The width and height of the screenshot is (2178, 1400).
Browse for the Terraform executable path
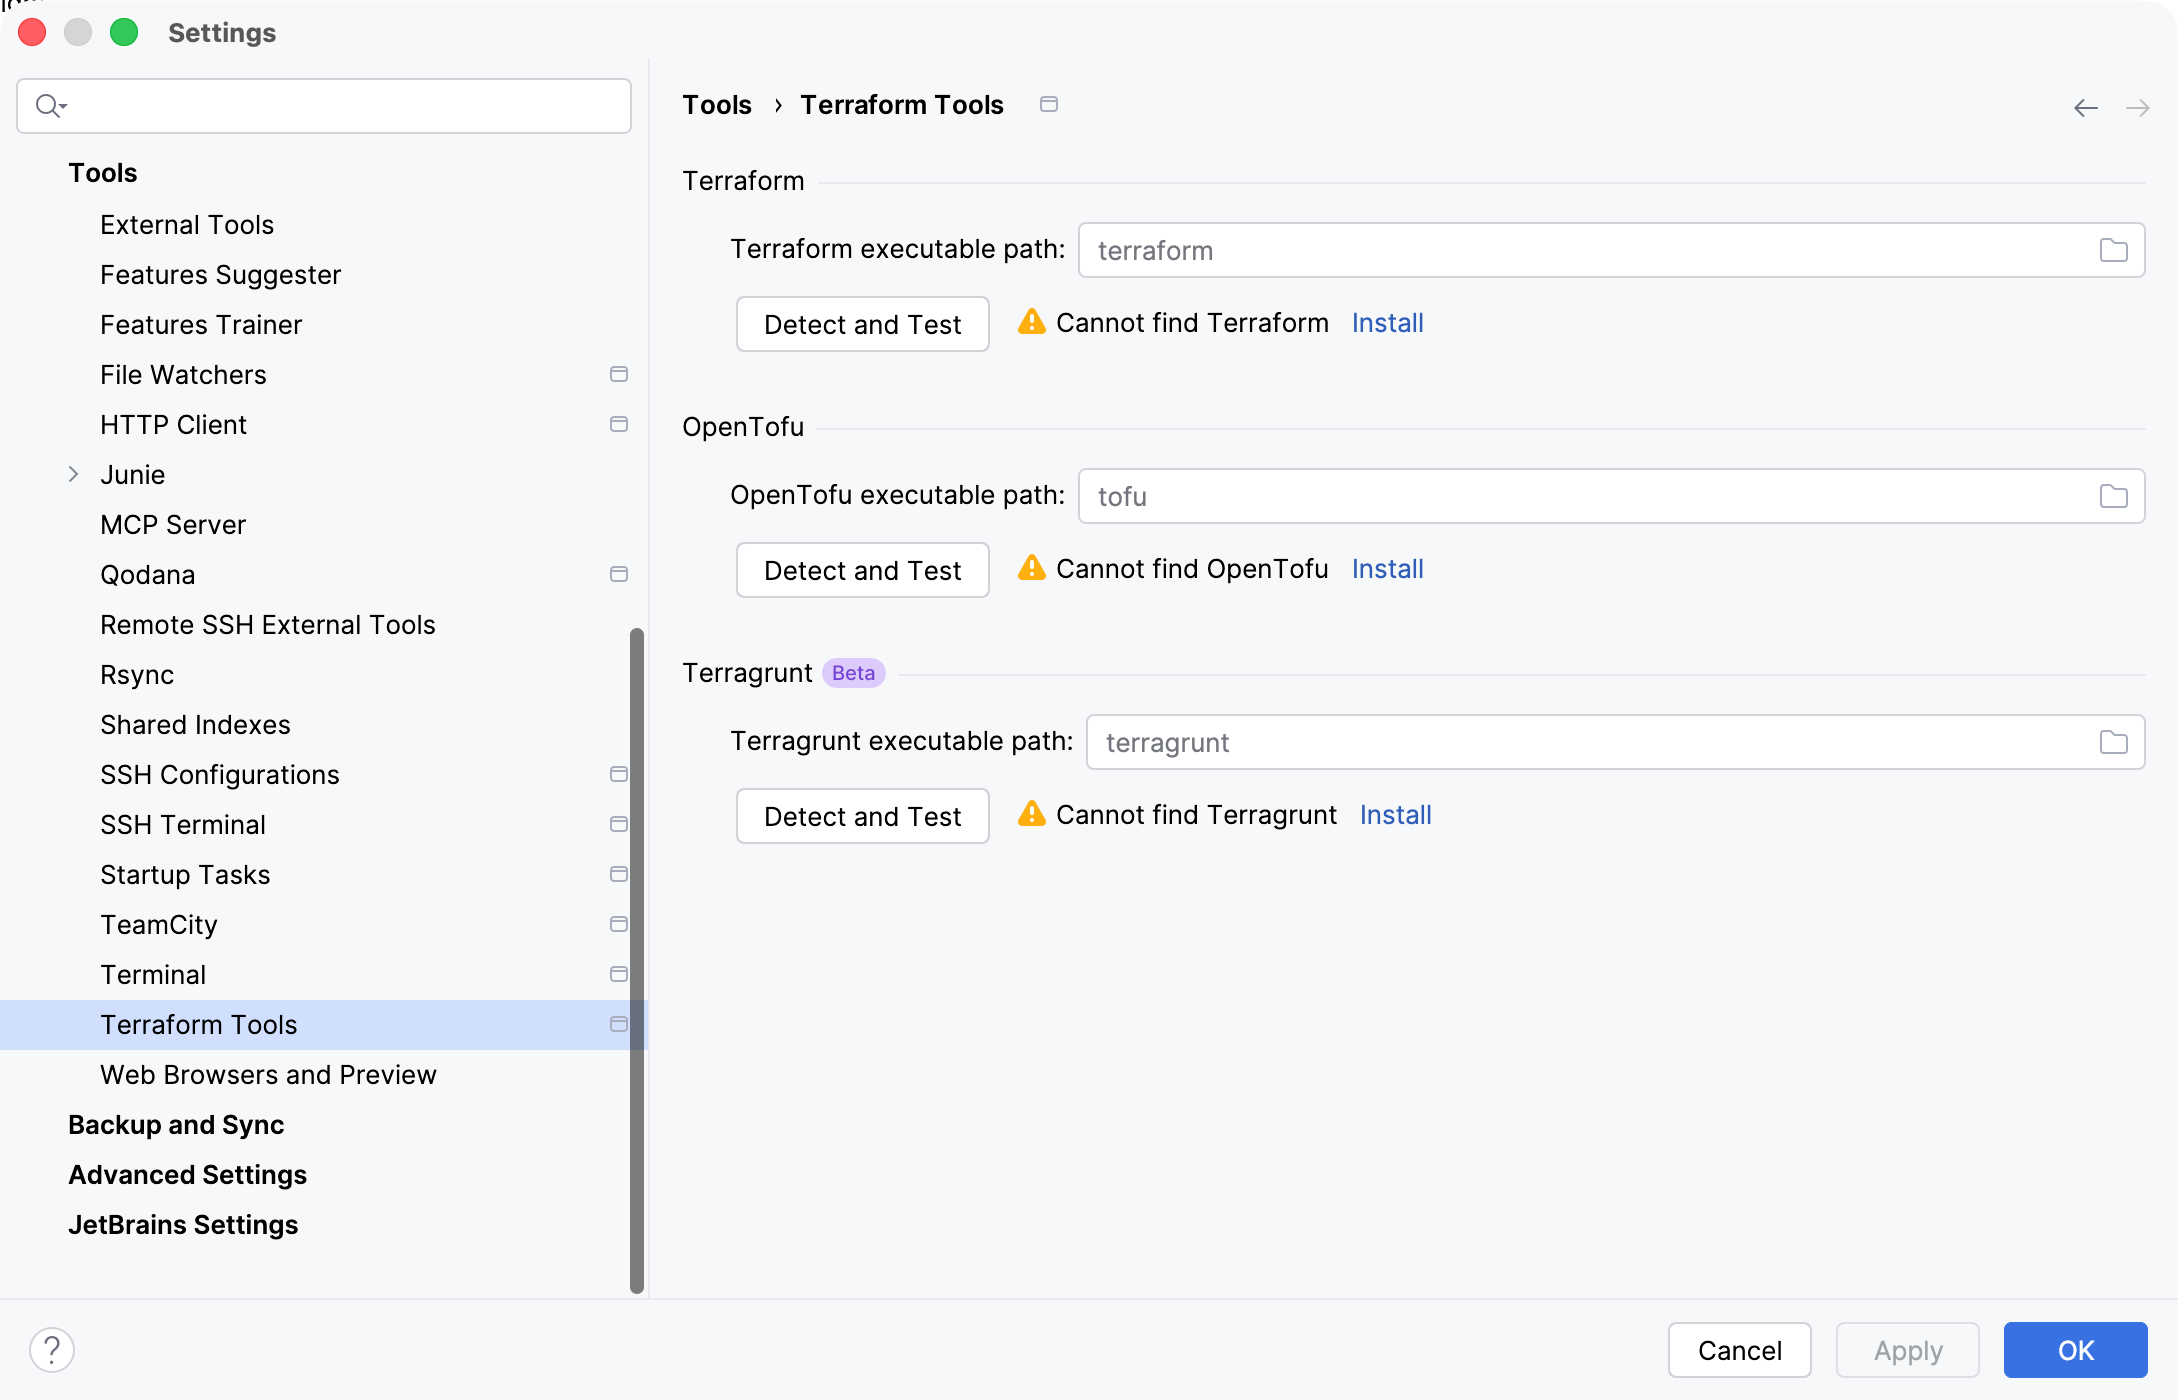click(2113, 250)
